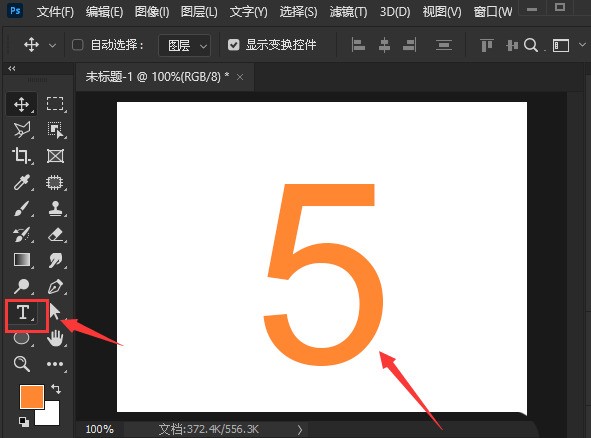The width and height of the screenshot is (591, 438).
Task: Open the workspace layout switcher icon
Action: tap(561, 45)
